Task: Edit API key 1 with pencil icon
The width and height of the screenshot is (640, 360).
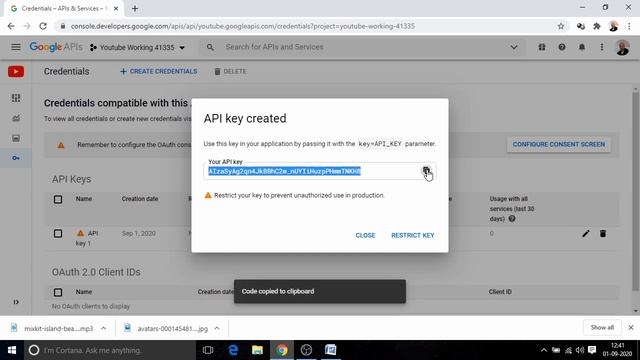Action: 586,233
